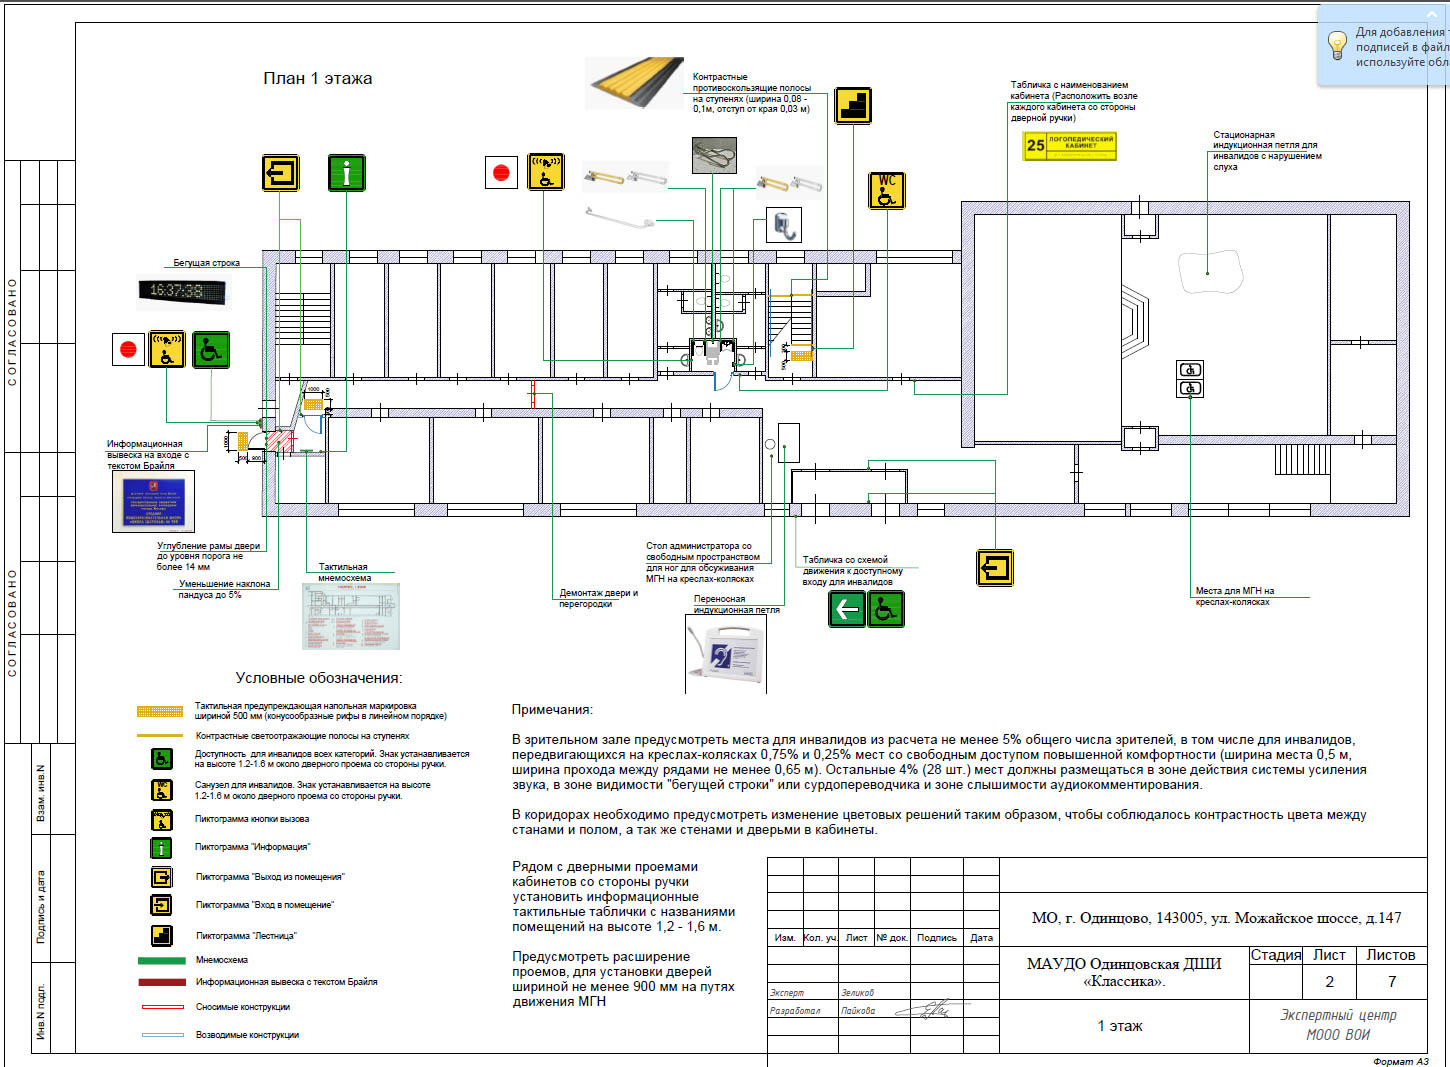Select the induction loop outline in the hall
This screenshot has width=1450, height=1067.
[1211, 271]
